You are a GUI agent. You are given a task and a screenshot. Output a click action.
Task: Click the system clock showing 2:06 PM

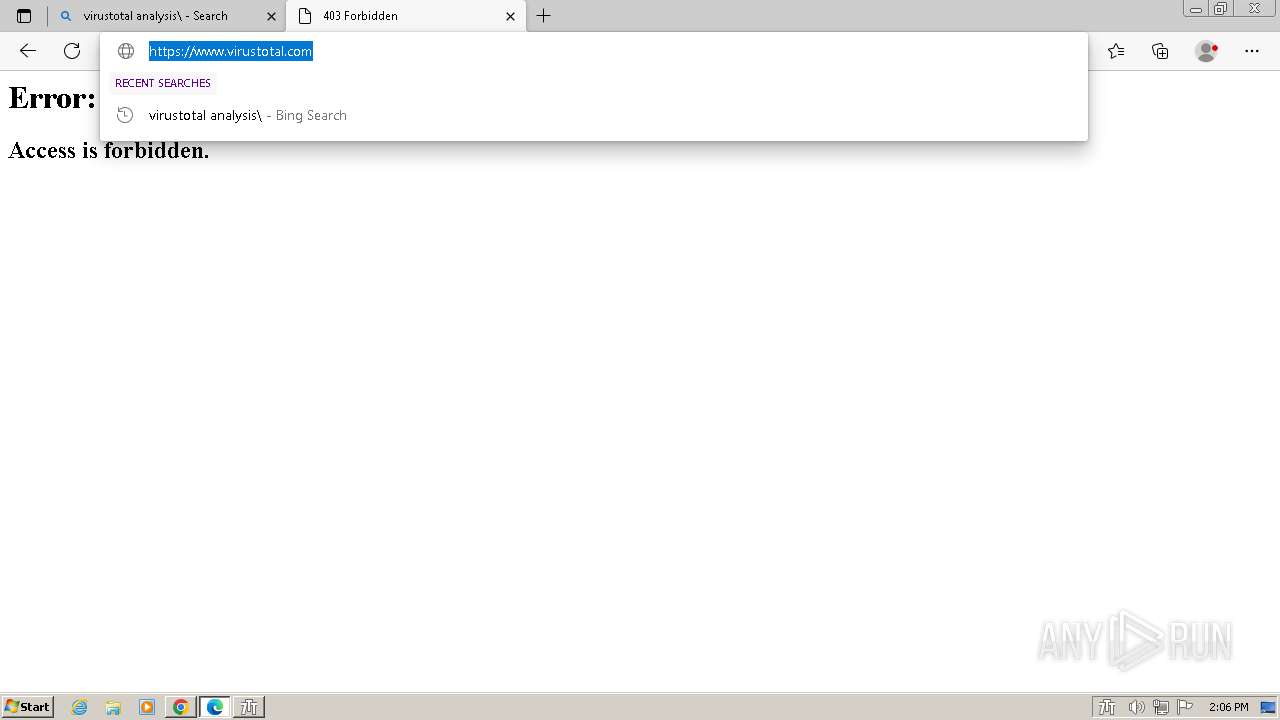pos(1228,707)
